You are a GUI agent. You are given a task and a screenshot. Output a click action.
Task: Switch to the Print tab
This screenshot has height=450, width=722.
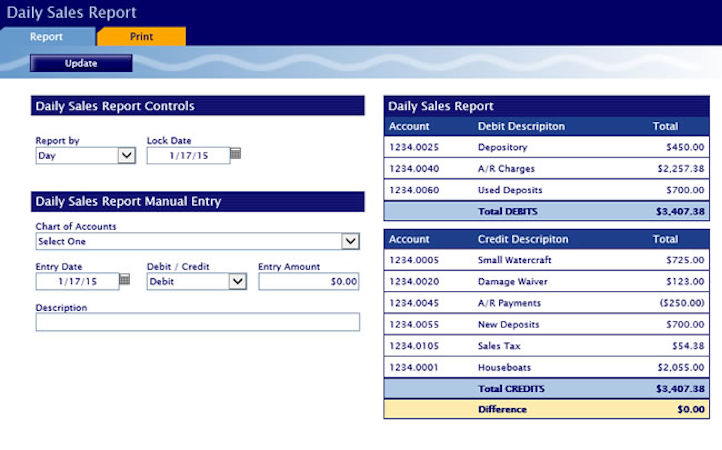(141, 36)
